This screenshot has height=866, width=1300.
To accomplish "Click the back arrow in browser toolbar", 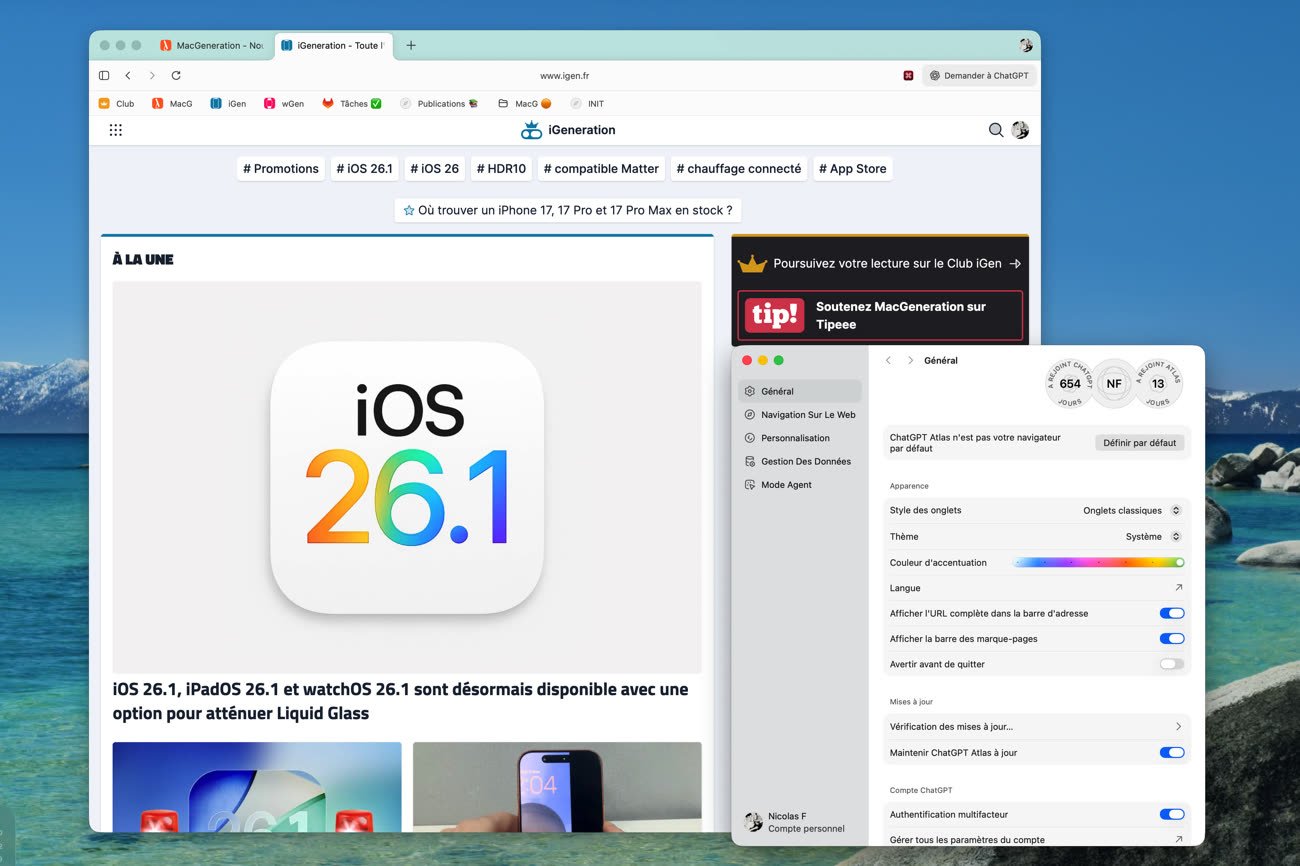I will coord(128,75).
